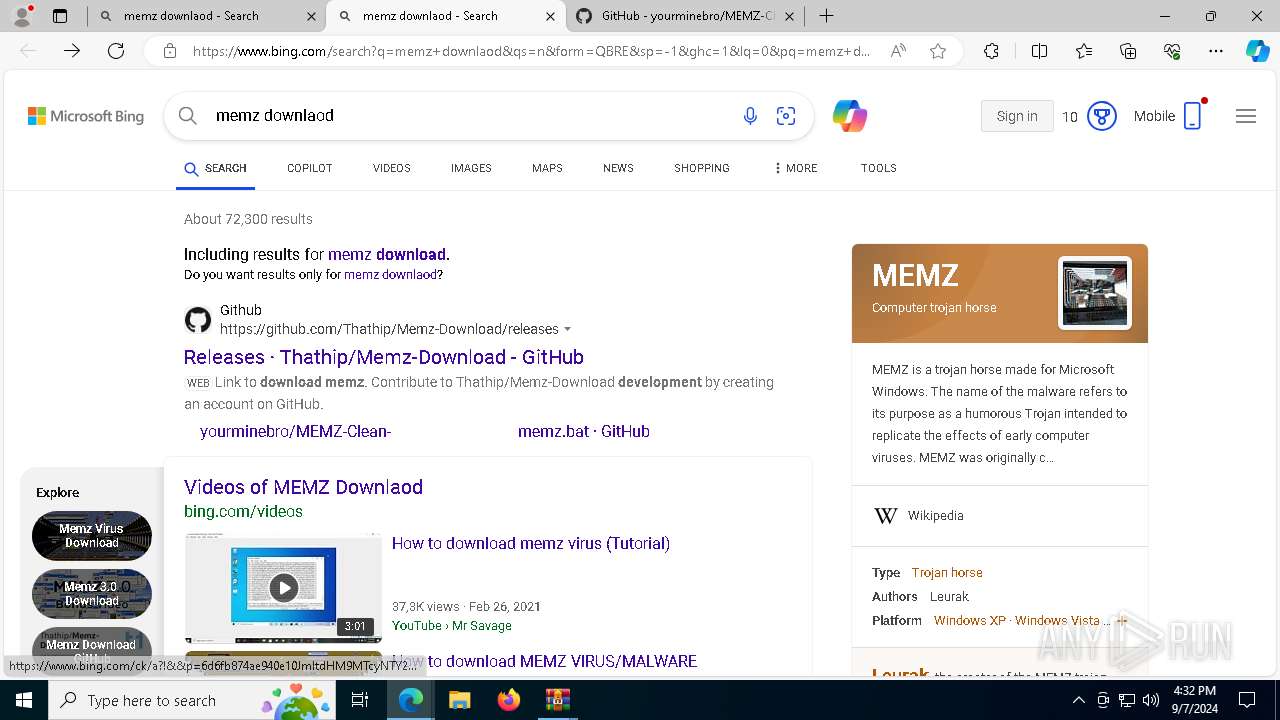This screenshot has height=720, width=1280.
Task: Open yourminebro/MEMZ-Clean- sublink
Action: (295, 431)
